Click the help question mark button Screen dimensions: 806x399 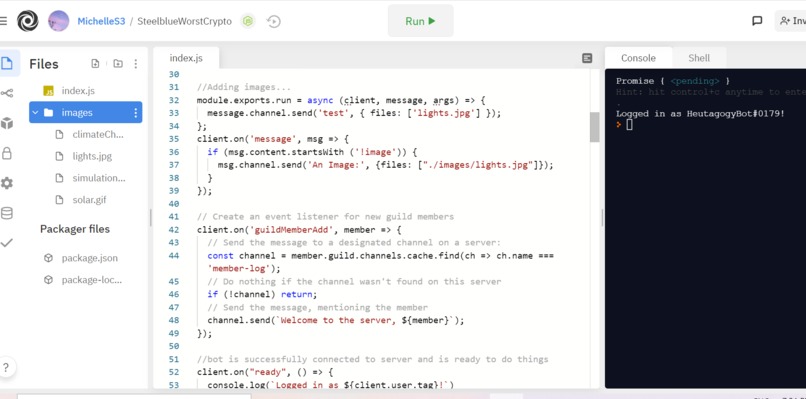point(6,368)
